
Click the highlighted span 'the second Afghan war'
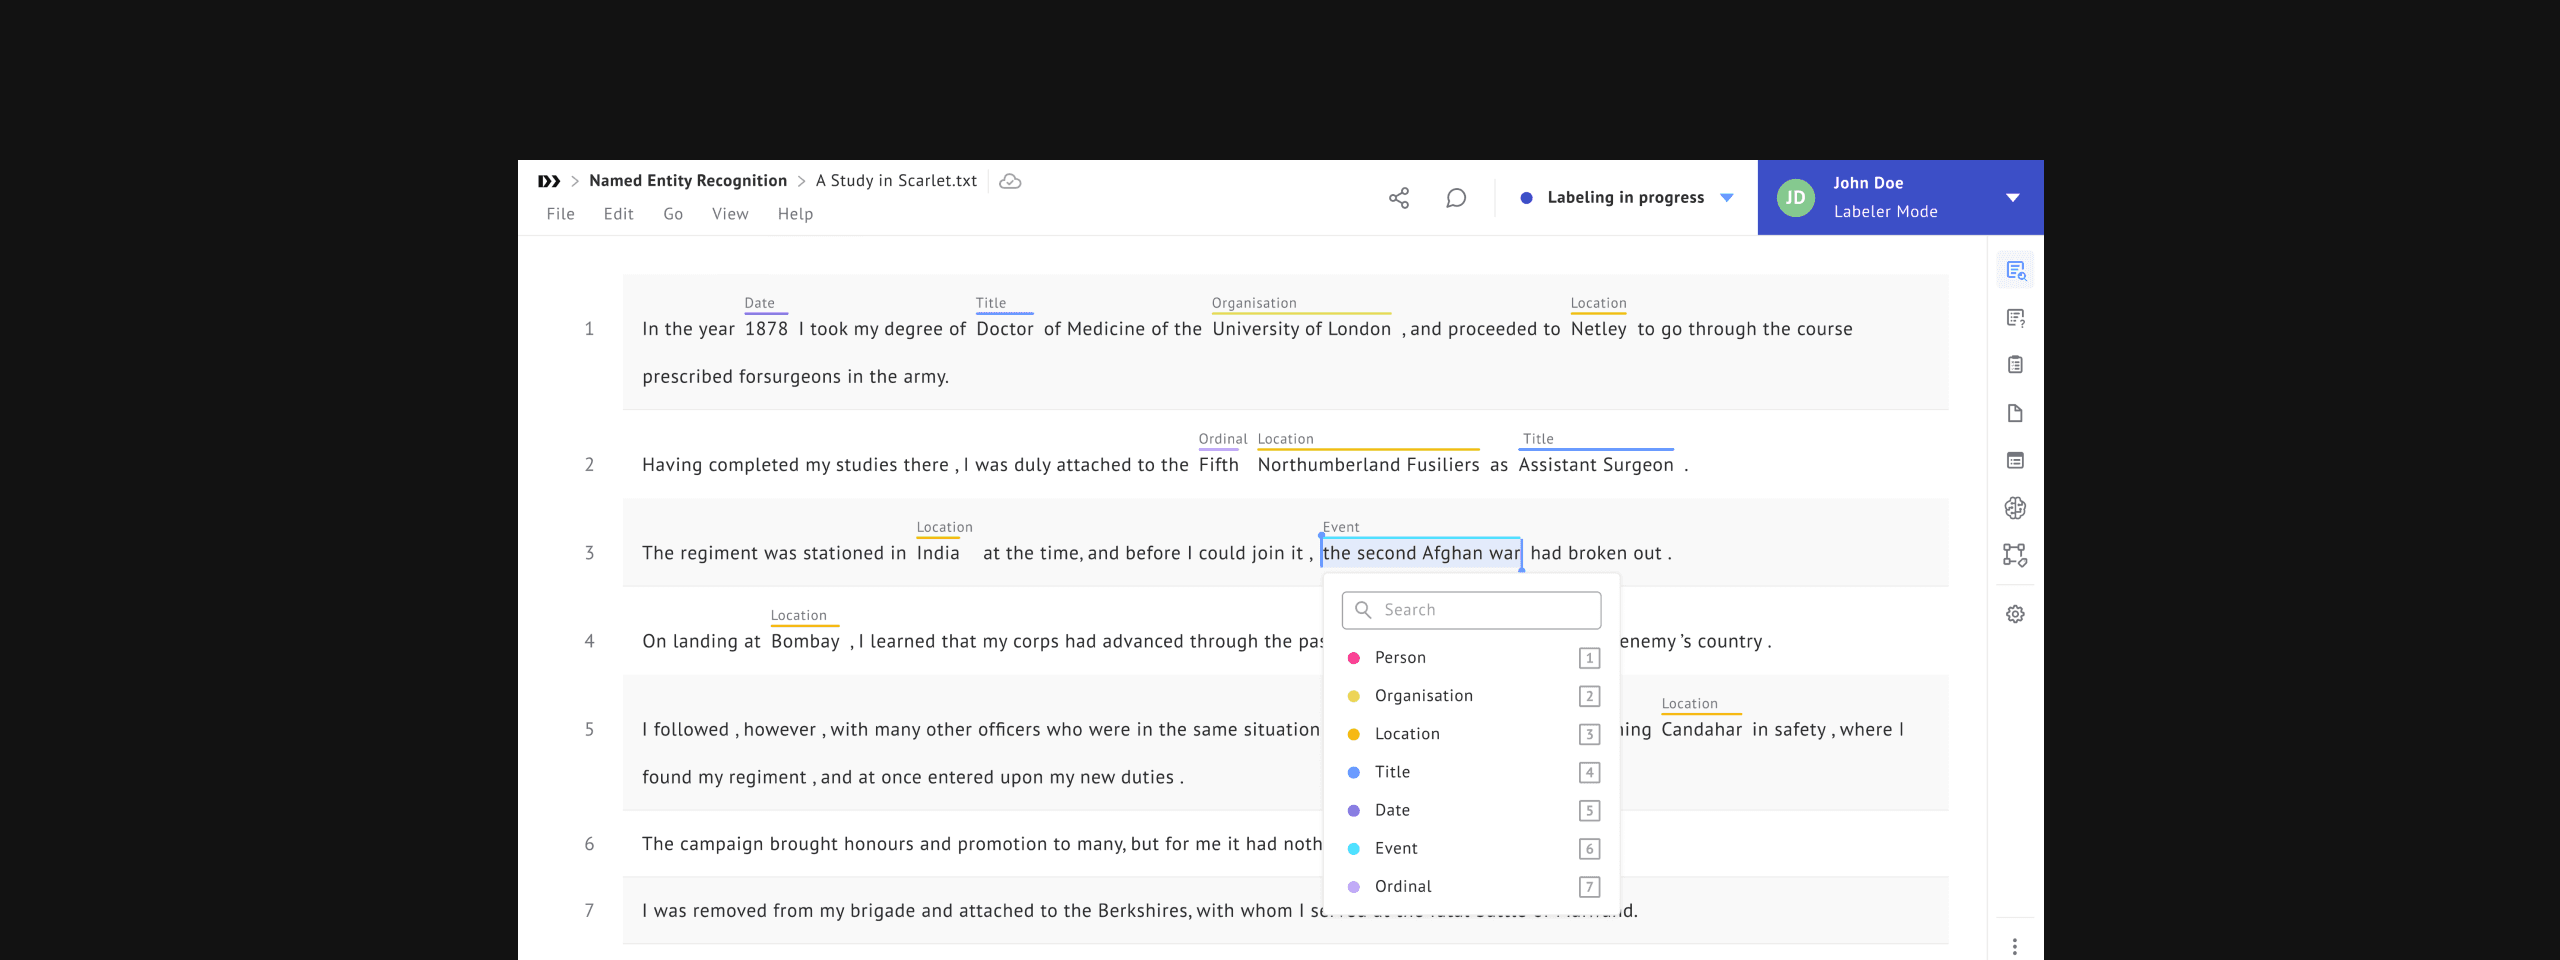click(1421, 553)
